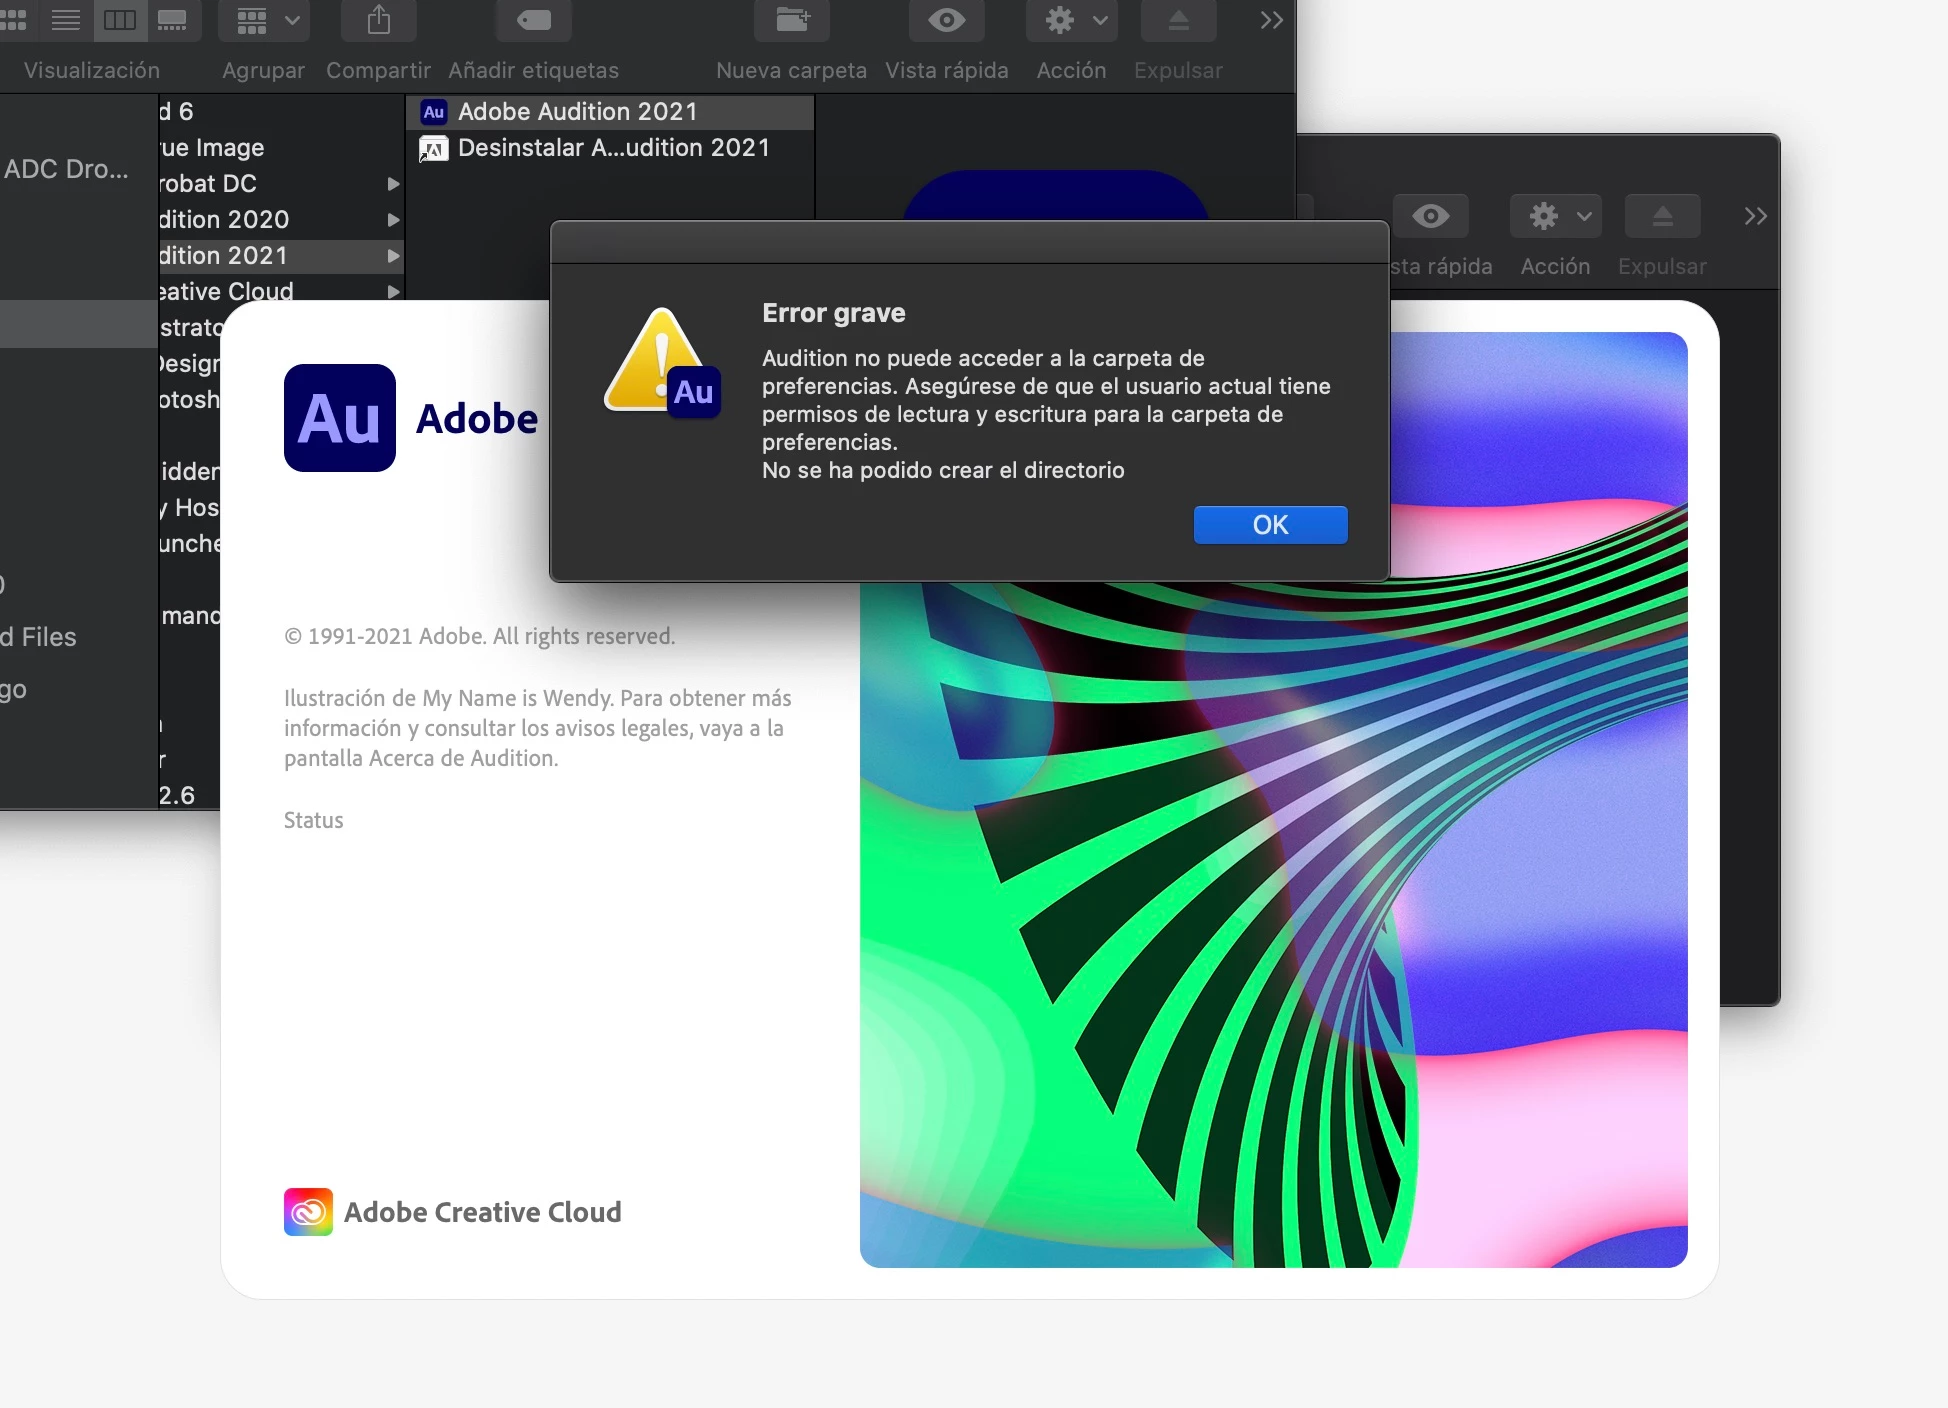Select Desinstalar Audition 2021 item
This screenshot has height=1408, width=1948.
[x=613, y=148]
